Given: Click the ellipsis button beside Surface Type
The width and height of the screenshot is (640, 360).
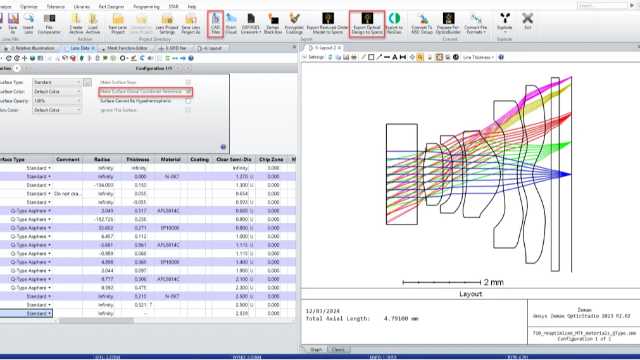Looking at the screenshot, I should [x=87, y=82].
